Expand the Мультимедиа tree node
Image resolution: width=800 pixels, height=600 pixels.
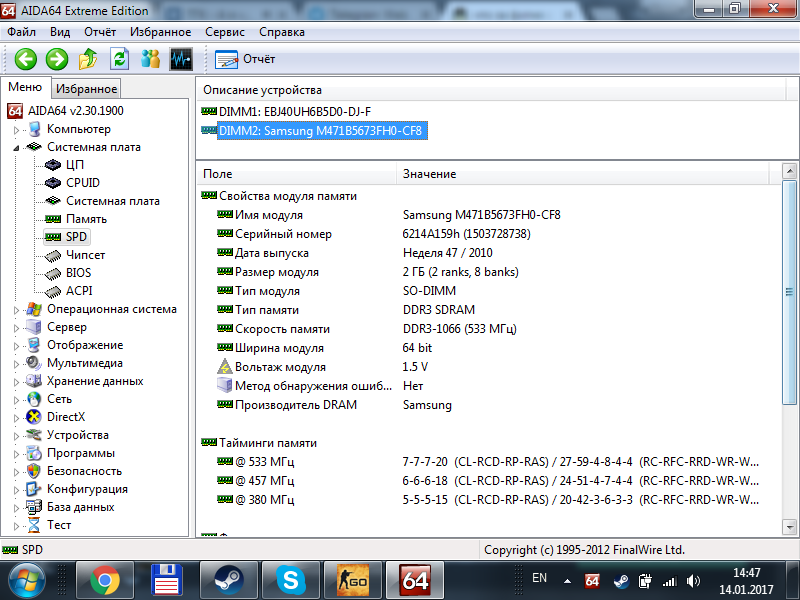coord(16,364)
